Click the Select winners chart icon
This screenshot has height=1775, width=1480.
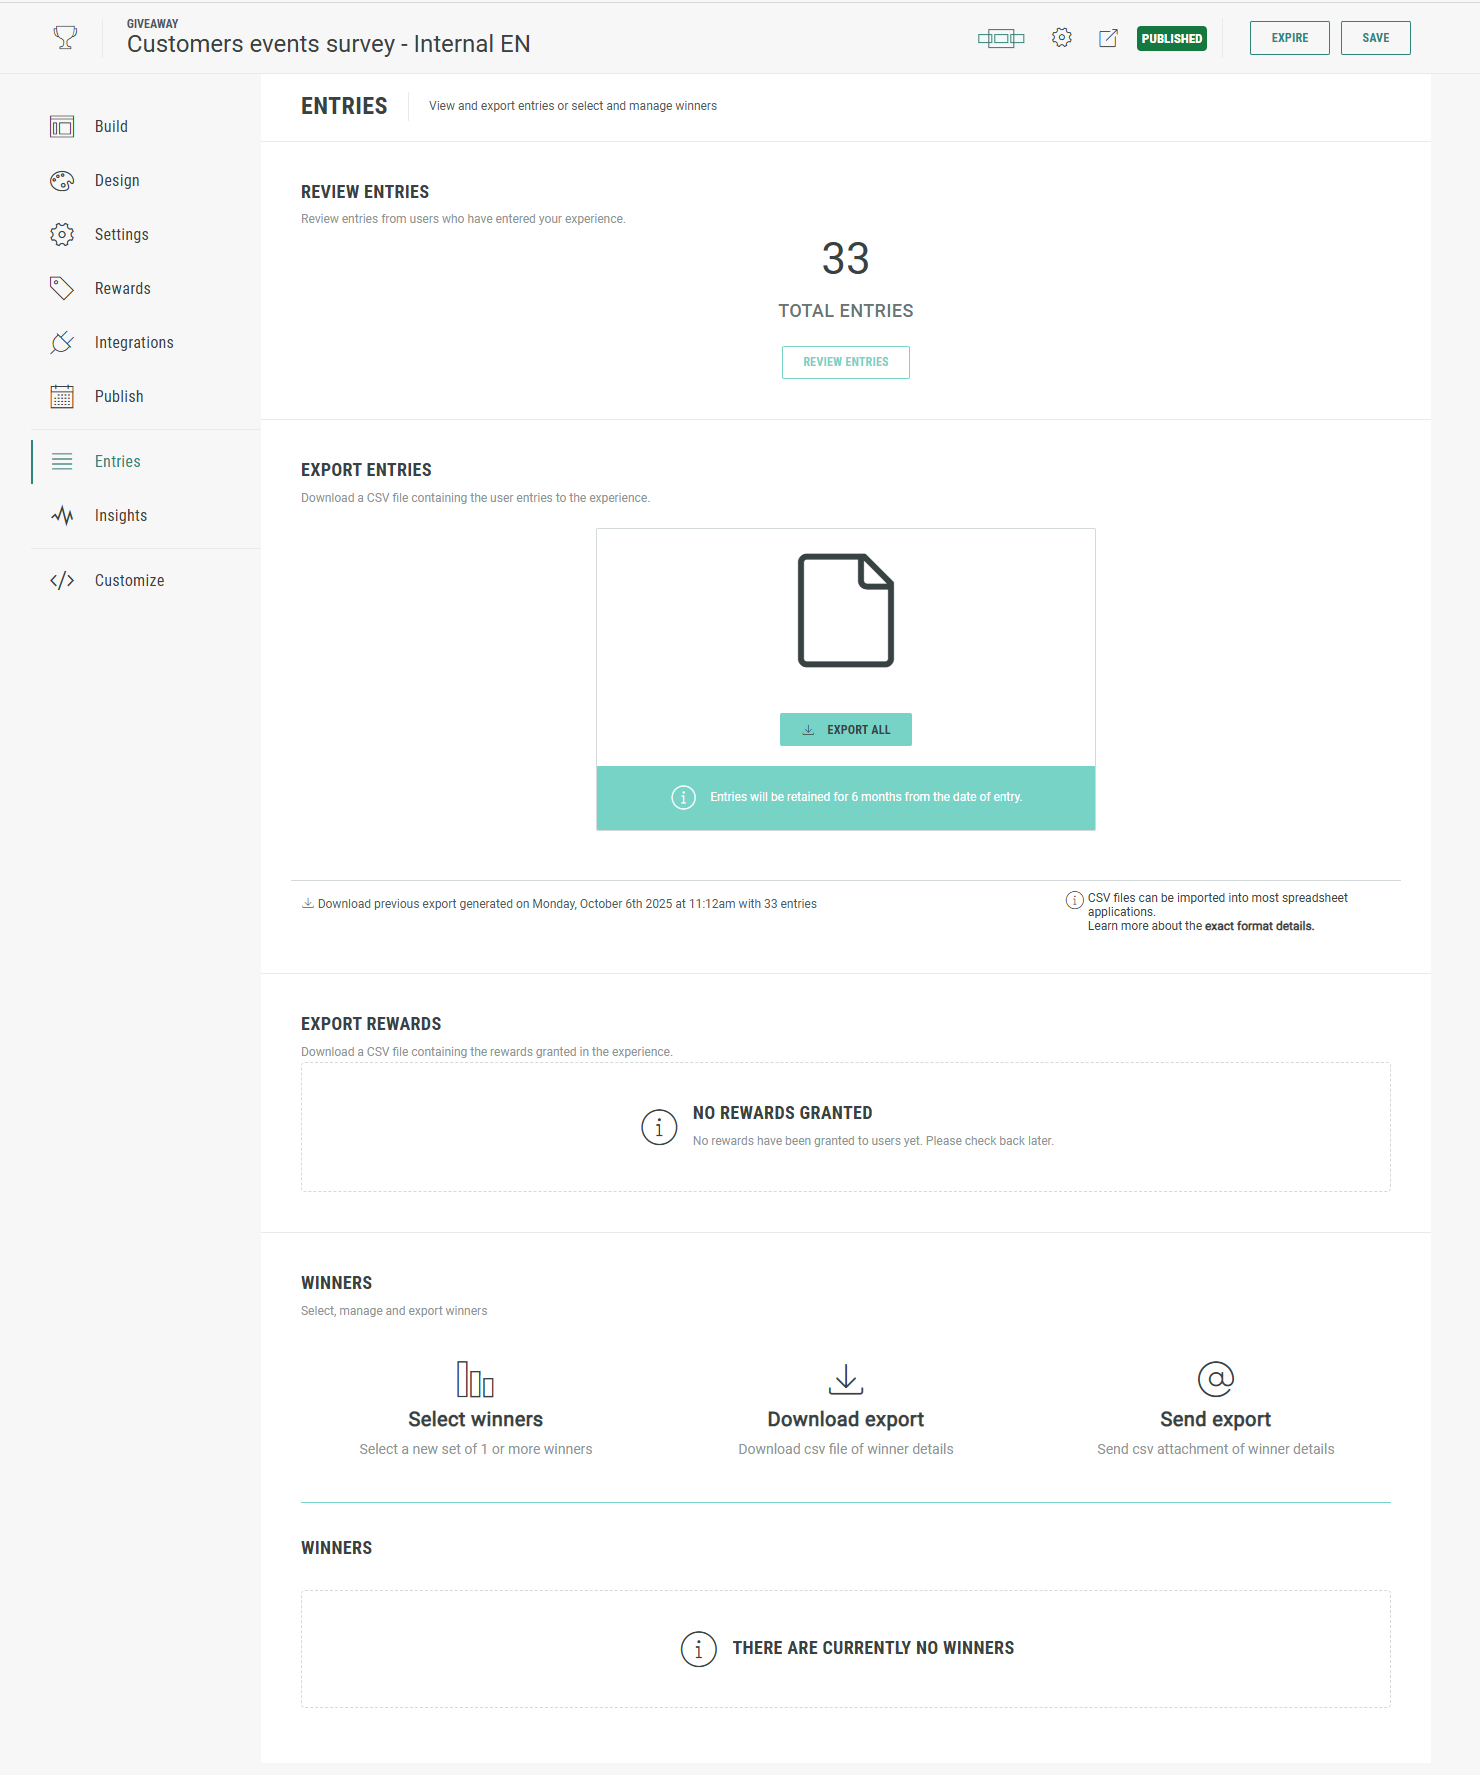click(475, 1379)
